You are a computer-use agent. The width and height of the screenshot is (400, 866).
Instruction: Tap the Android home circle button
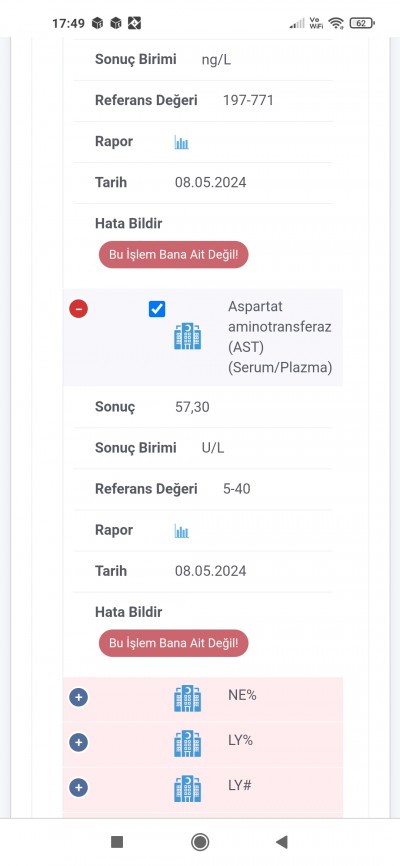199,842
